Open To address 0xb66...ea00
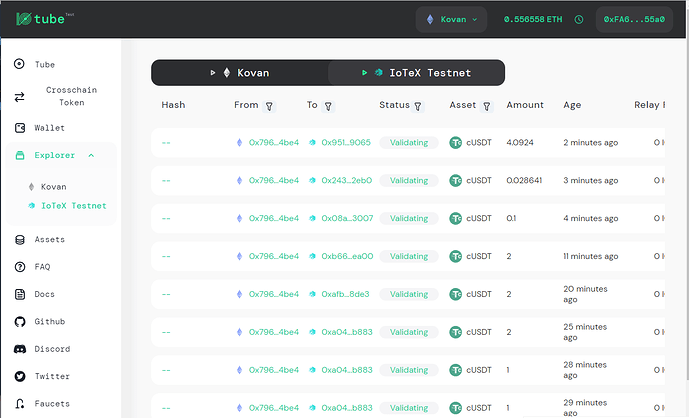This screenshot has height=418, width=689. 347,256
